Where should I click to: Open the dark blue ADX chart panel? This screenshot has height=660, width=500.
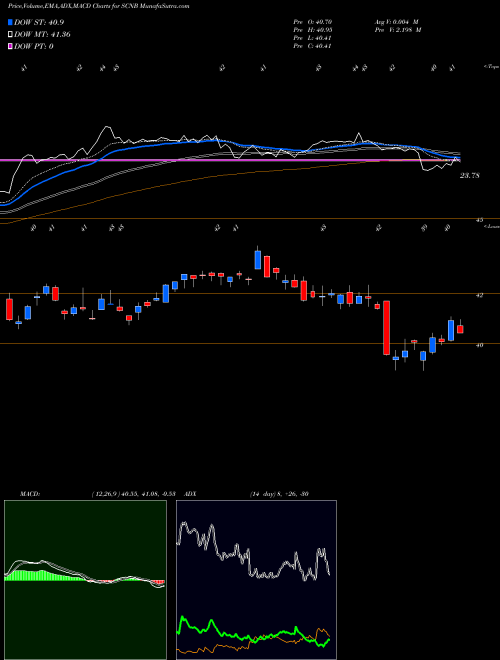pyautogui.click(x=256, y=580)
